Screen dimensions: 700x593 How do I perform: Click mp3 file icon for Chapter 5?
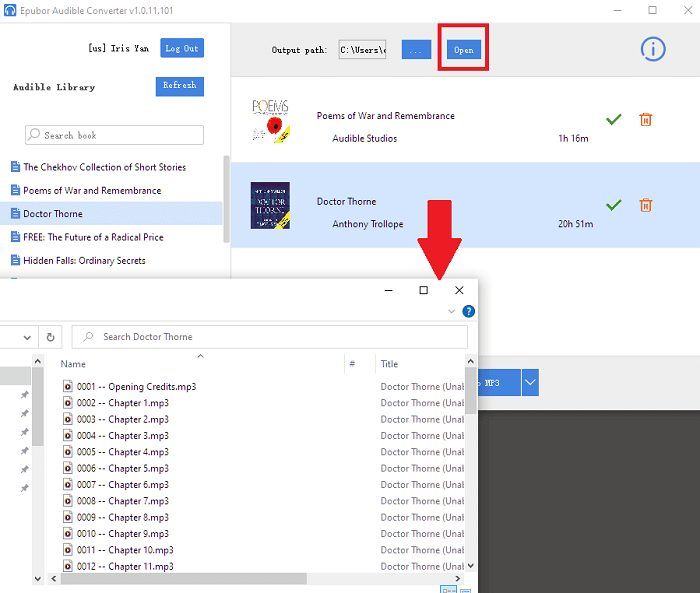pos(67,468)
